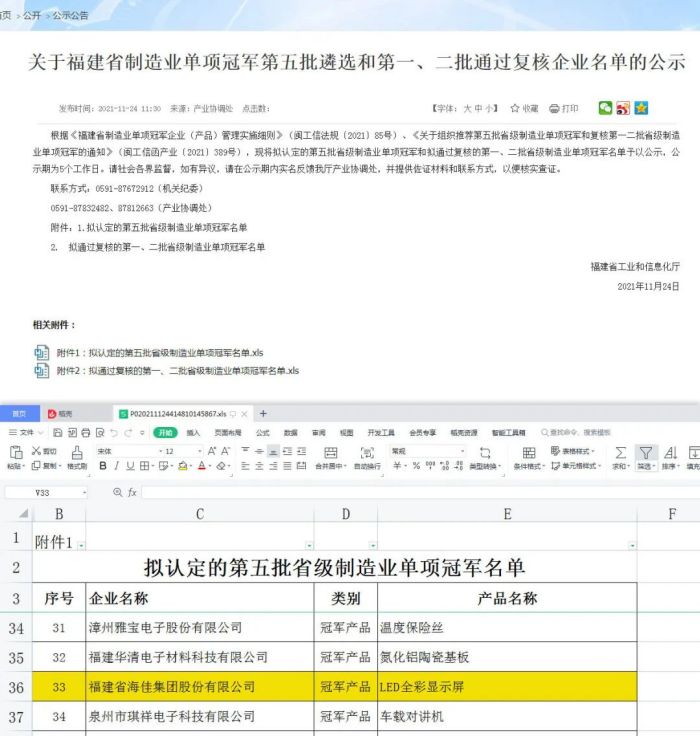Click the WeChat share icon

[605, 108]
